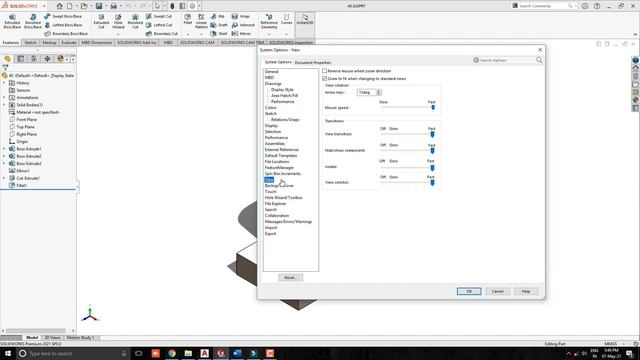Open the PropertyManager tab icon
Viewport: 640px width, 360px height.
20,59
